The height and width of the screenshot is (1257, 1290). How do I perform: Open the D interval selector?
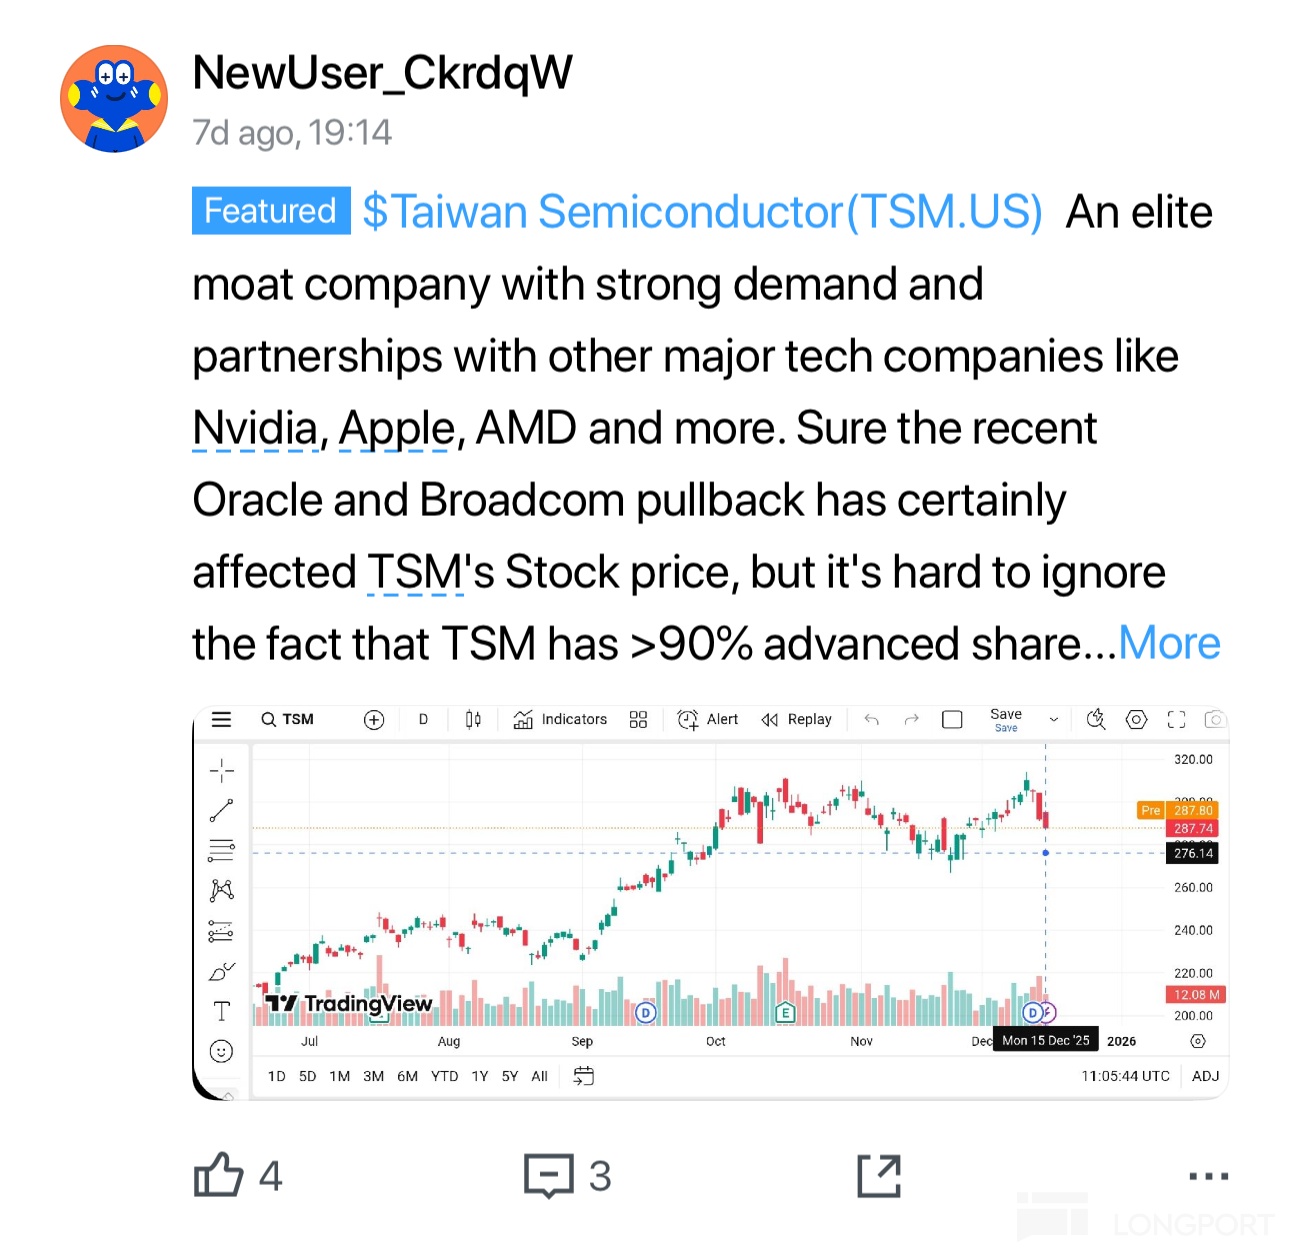pyautogui.click(x=423, y=720)
